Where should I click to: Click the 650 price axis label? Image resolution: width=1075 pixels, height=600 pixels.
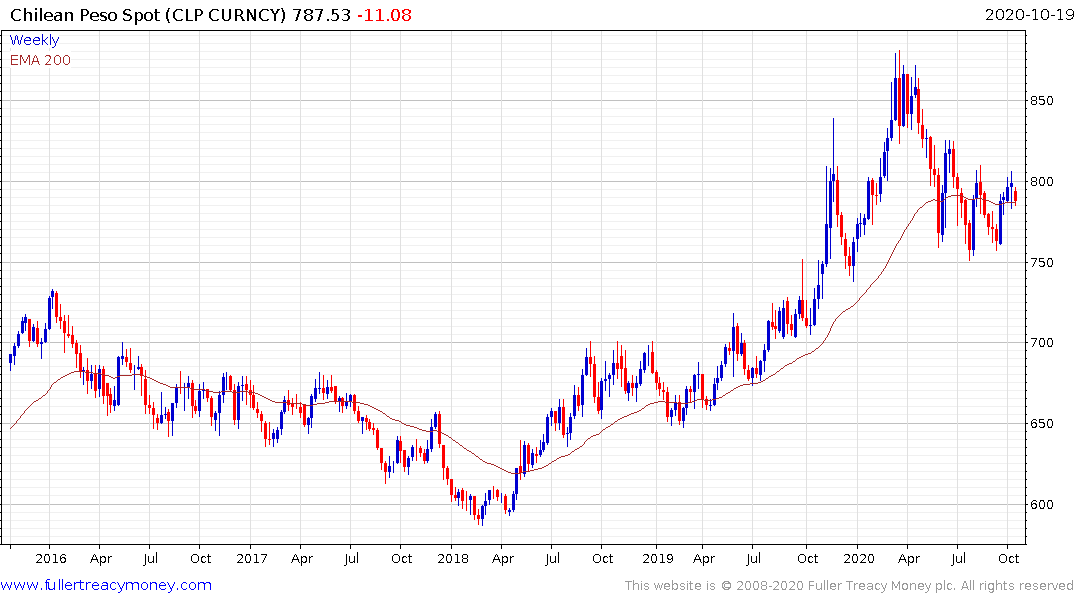pyautogui.click(x=1041, y=424)
